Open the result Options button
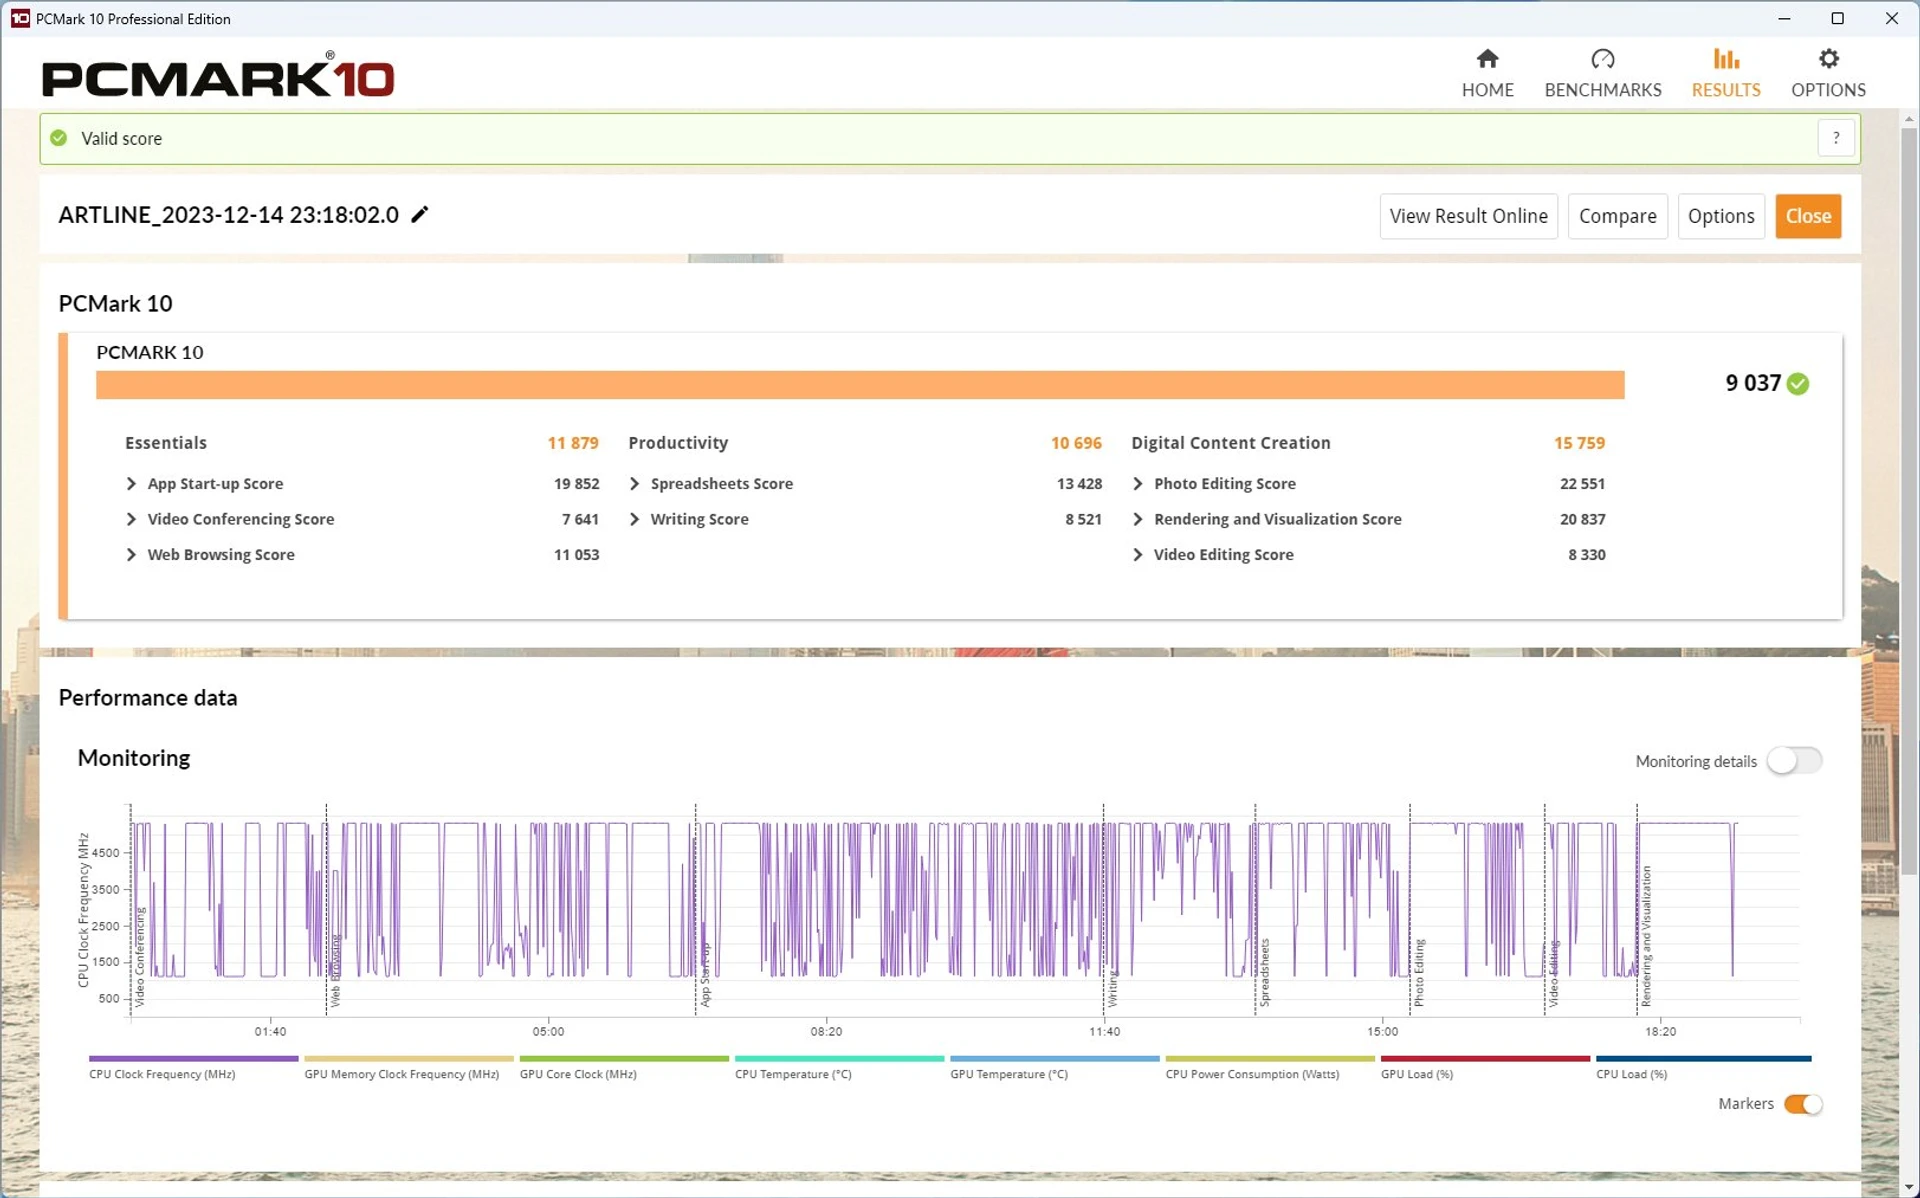This screenshot has height=1198, width=1920. click(x=1720, y=216)
